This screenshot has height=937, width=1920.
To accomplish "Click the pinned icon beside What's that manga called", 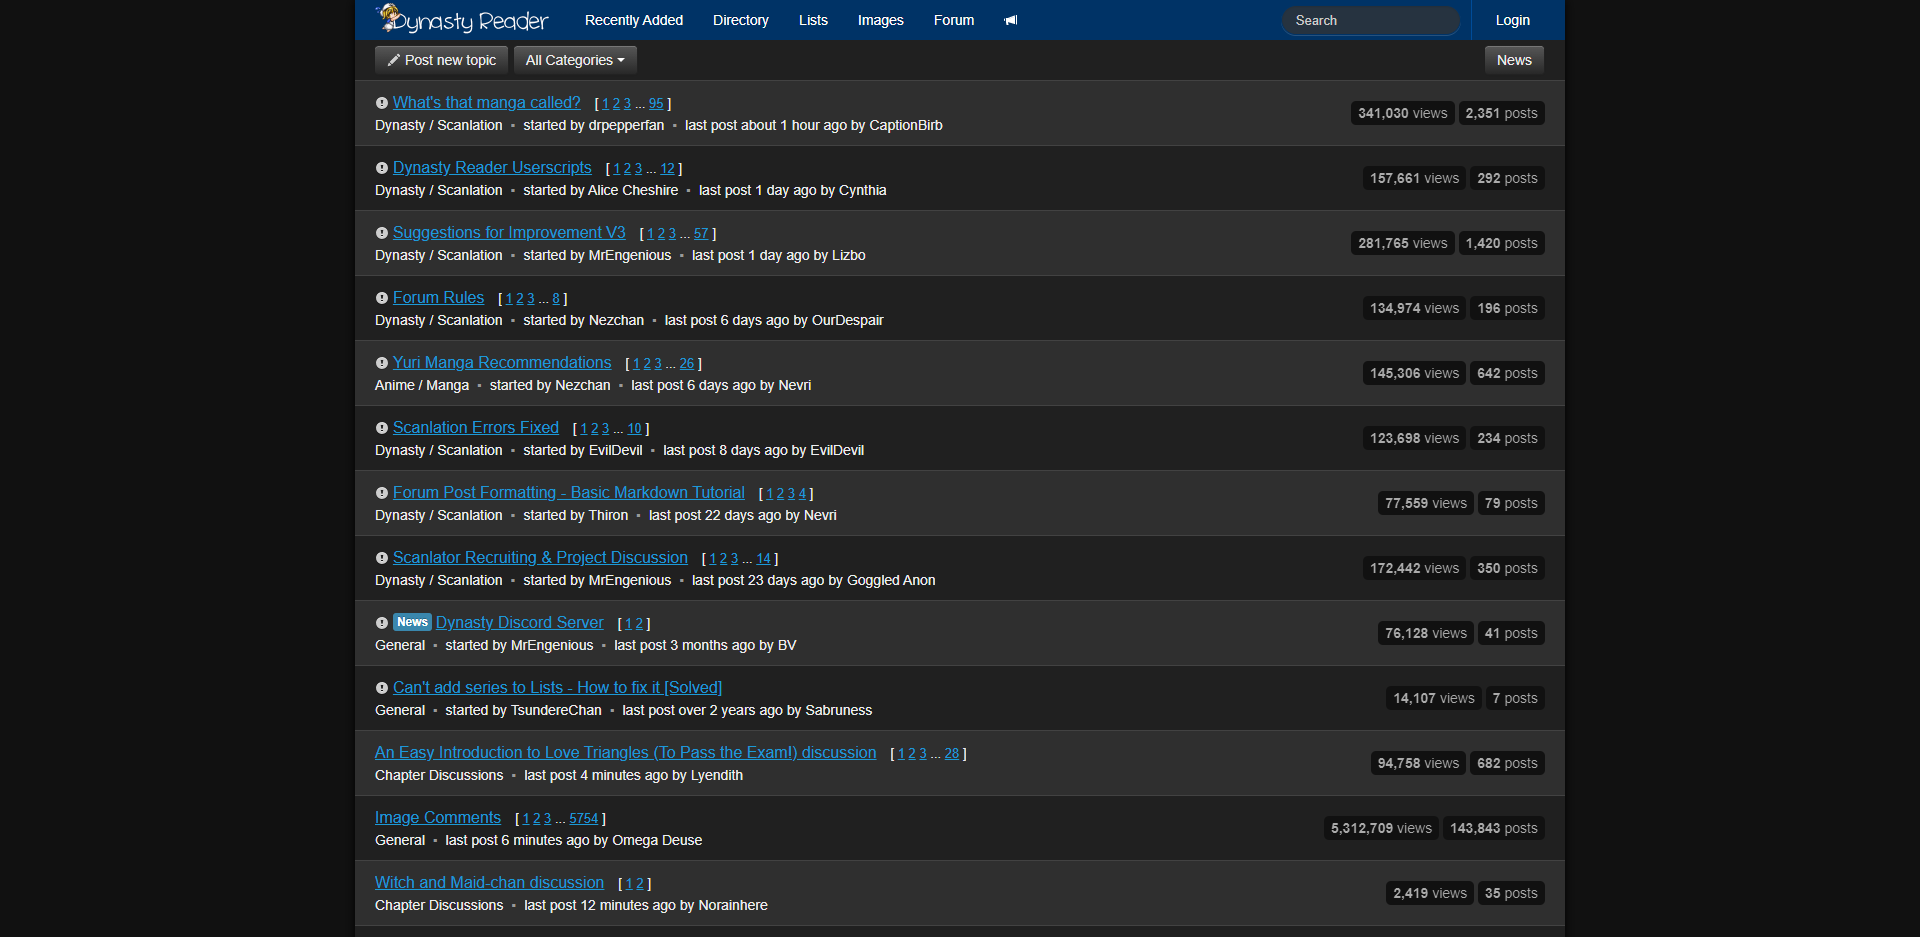I will coord(381,103).
